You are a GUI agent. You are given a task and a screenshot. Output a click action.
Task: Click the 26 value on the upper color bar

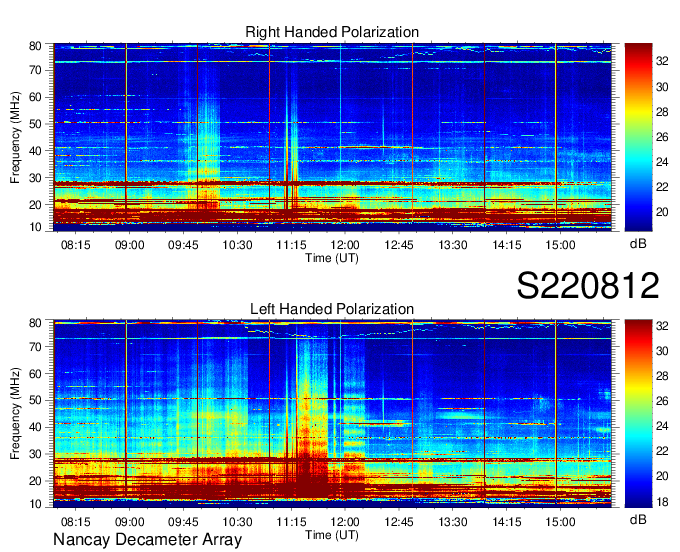coord(662,137)
